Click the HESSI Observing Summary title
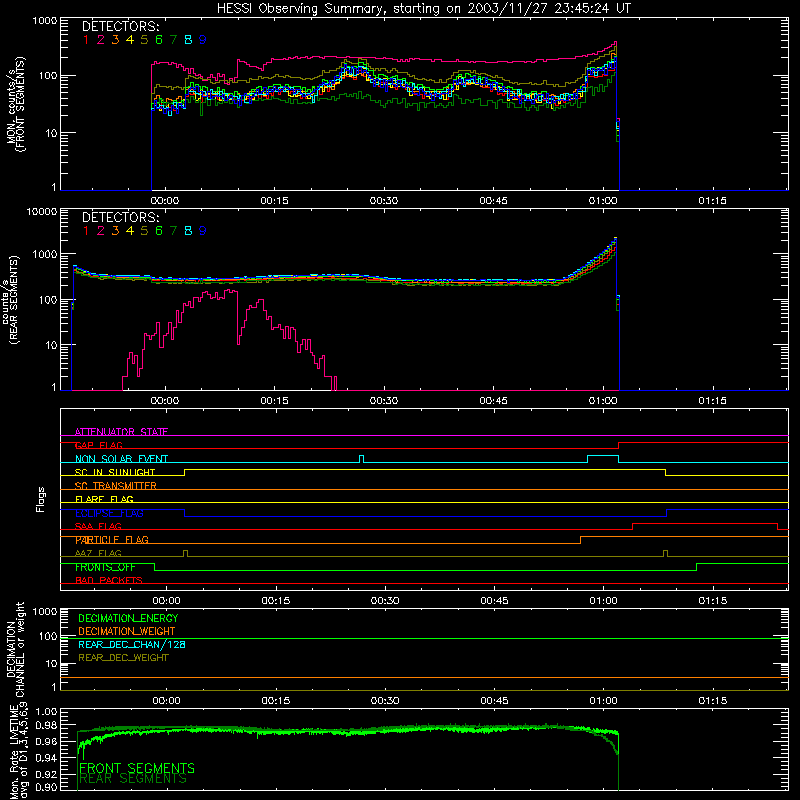This screenshot has width=800, height=800. 424,9
